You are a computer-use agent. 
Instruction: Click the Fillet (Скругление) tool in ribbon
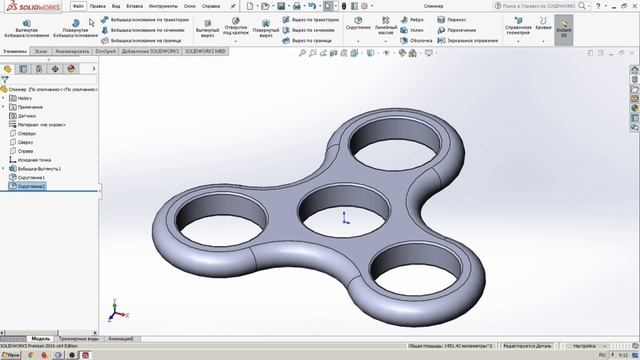[358, 23]
